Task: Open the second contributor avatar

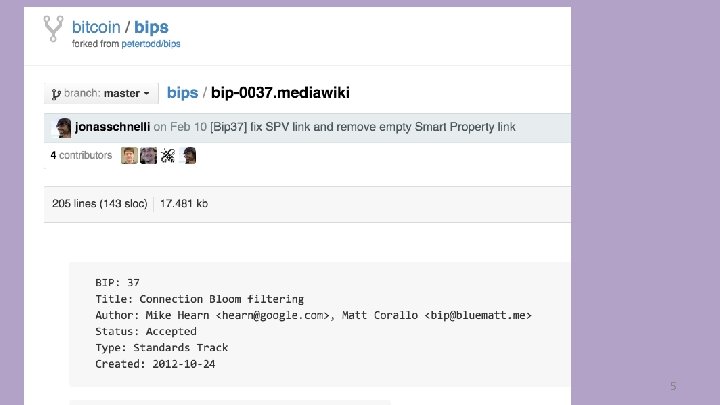Action: (x=148, y=156)
